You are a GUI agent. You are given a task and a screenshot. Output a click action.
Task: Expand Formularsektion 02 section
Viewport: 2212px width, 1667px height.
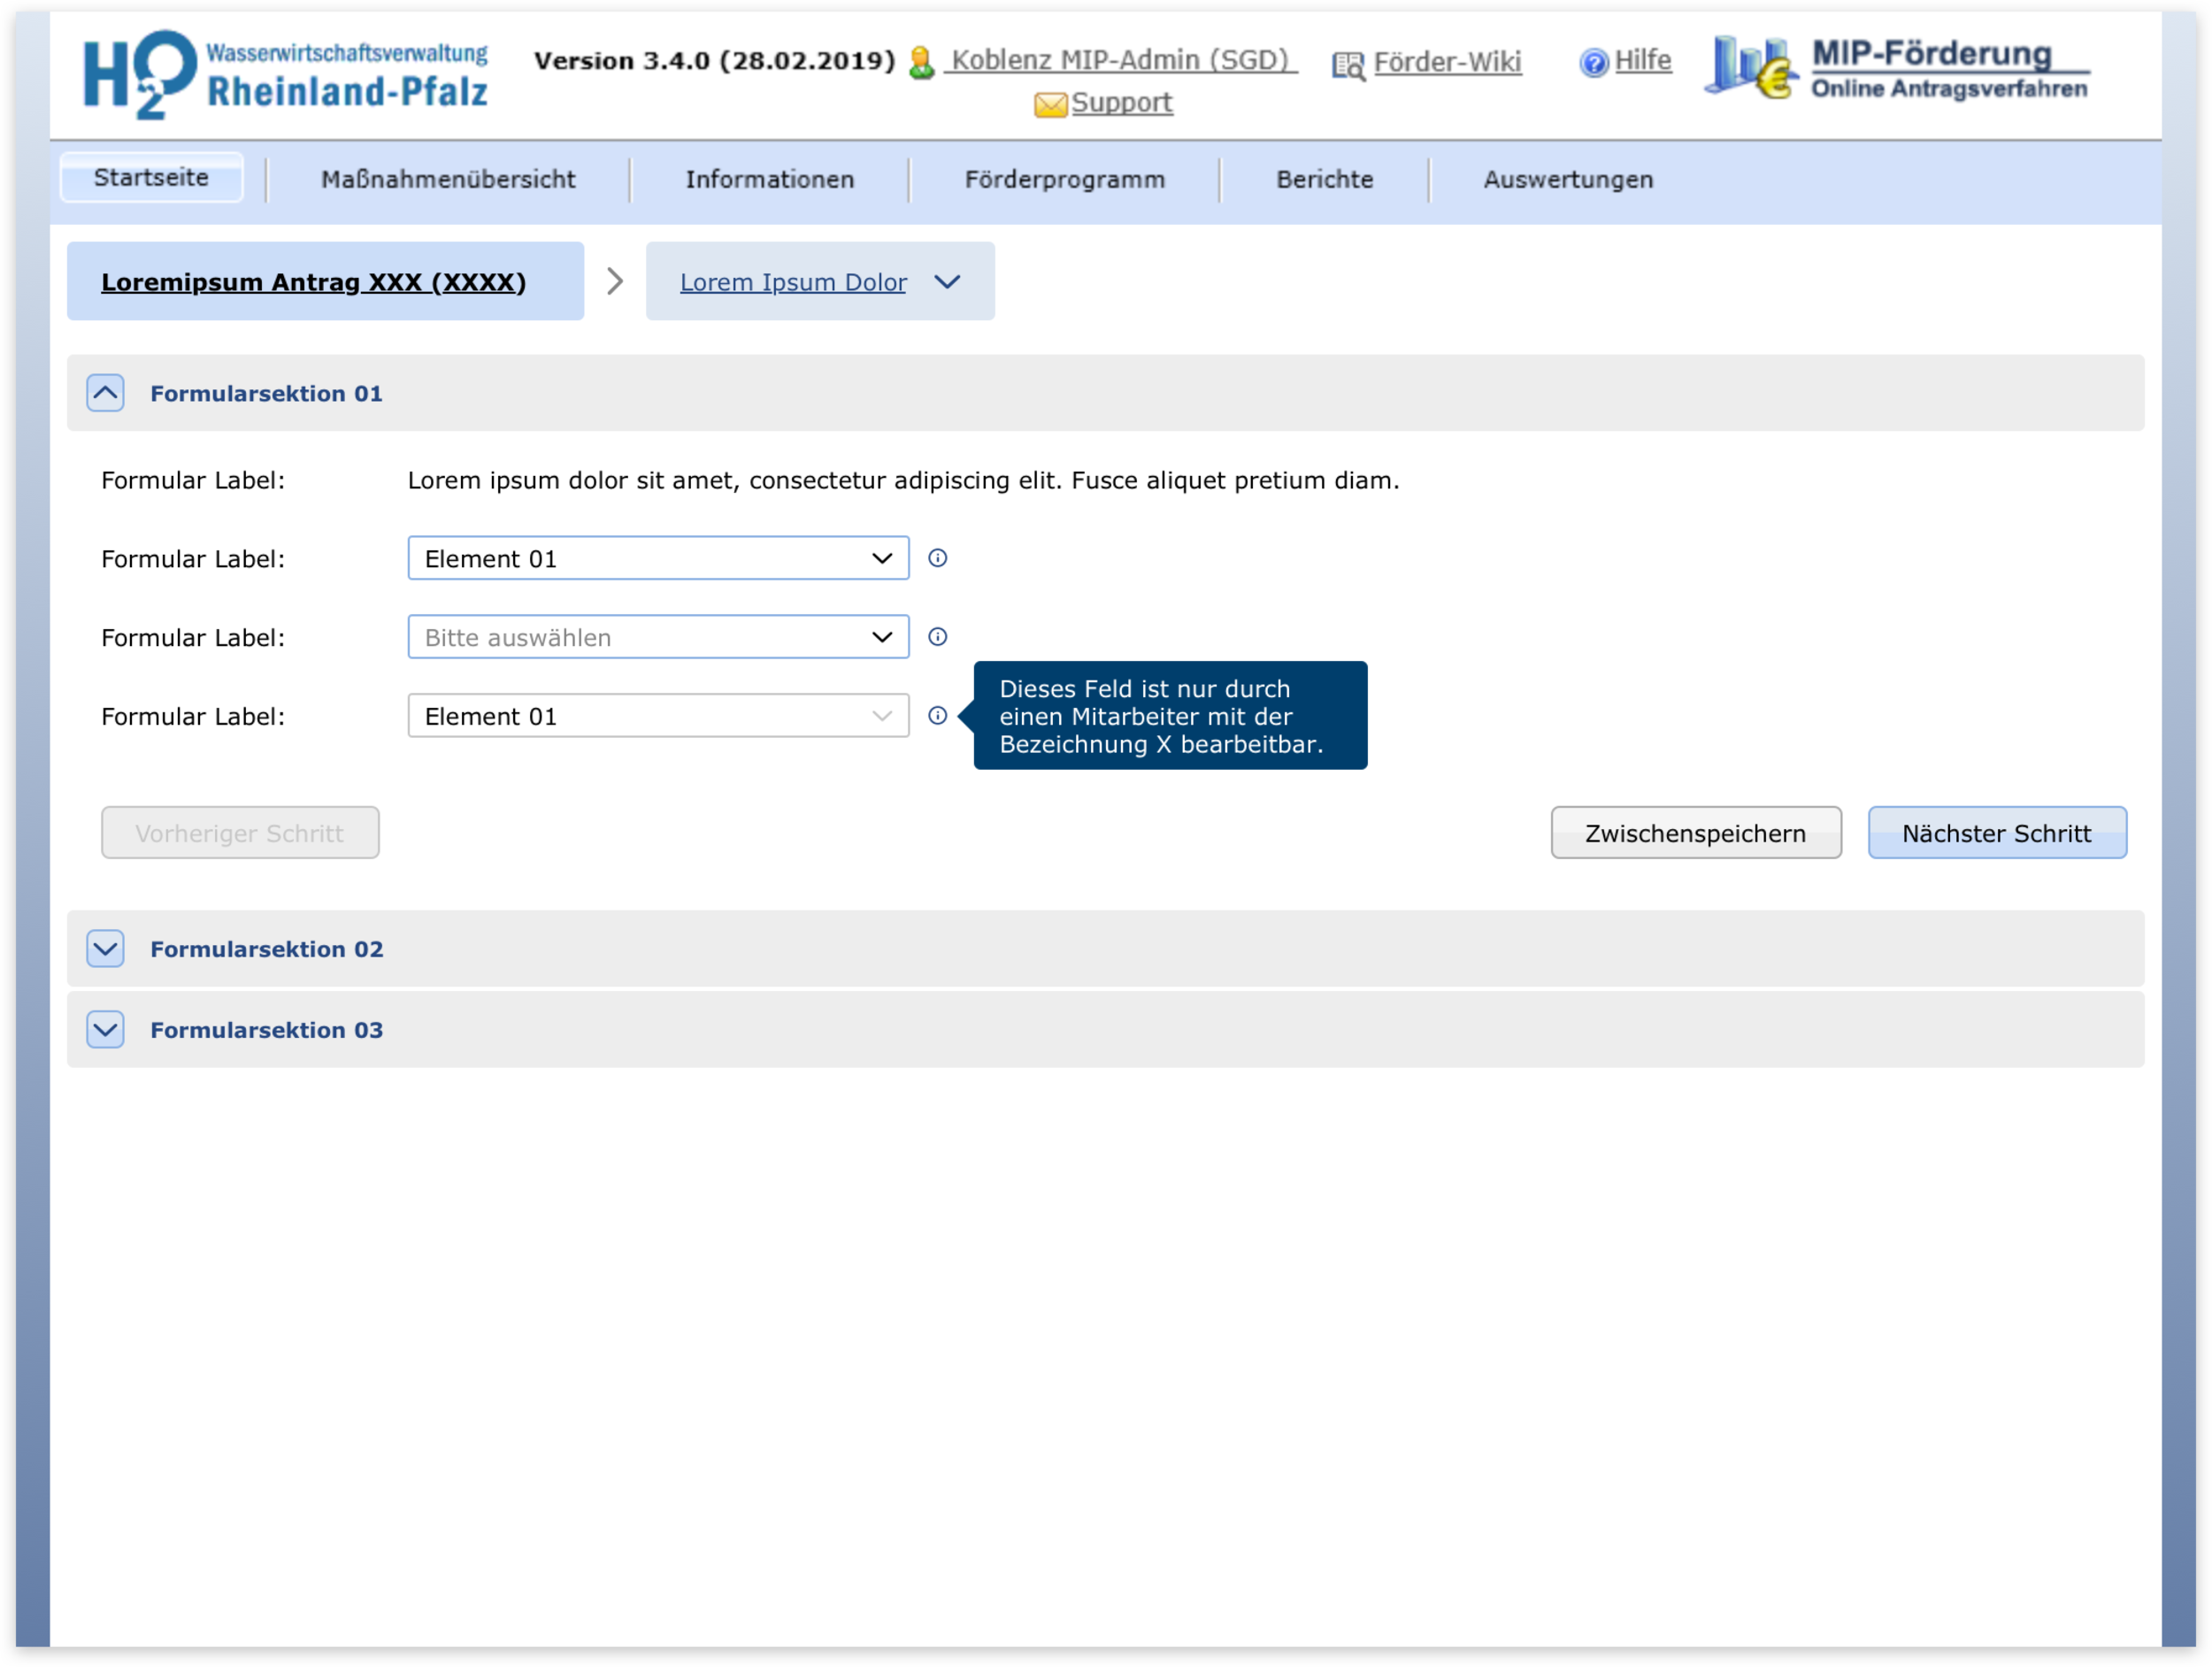(105, 948)
